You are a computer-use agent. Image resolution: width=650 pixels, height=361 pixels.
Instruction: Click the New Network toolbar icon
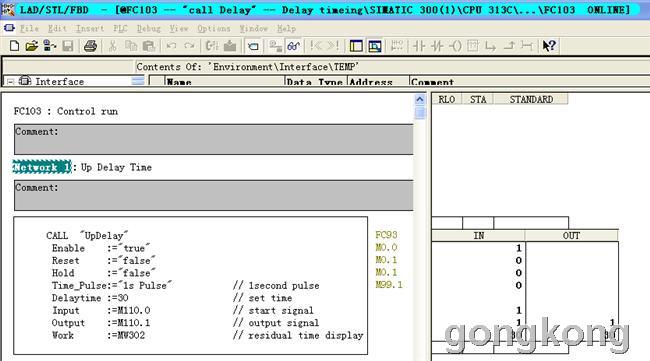tap(397, 46)
